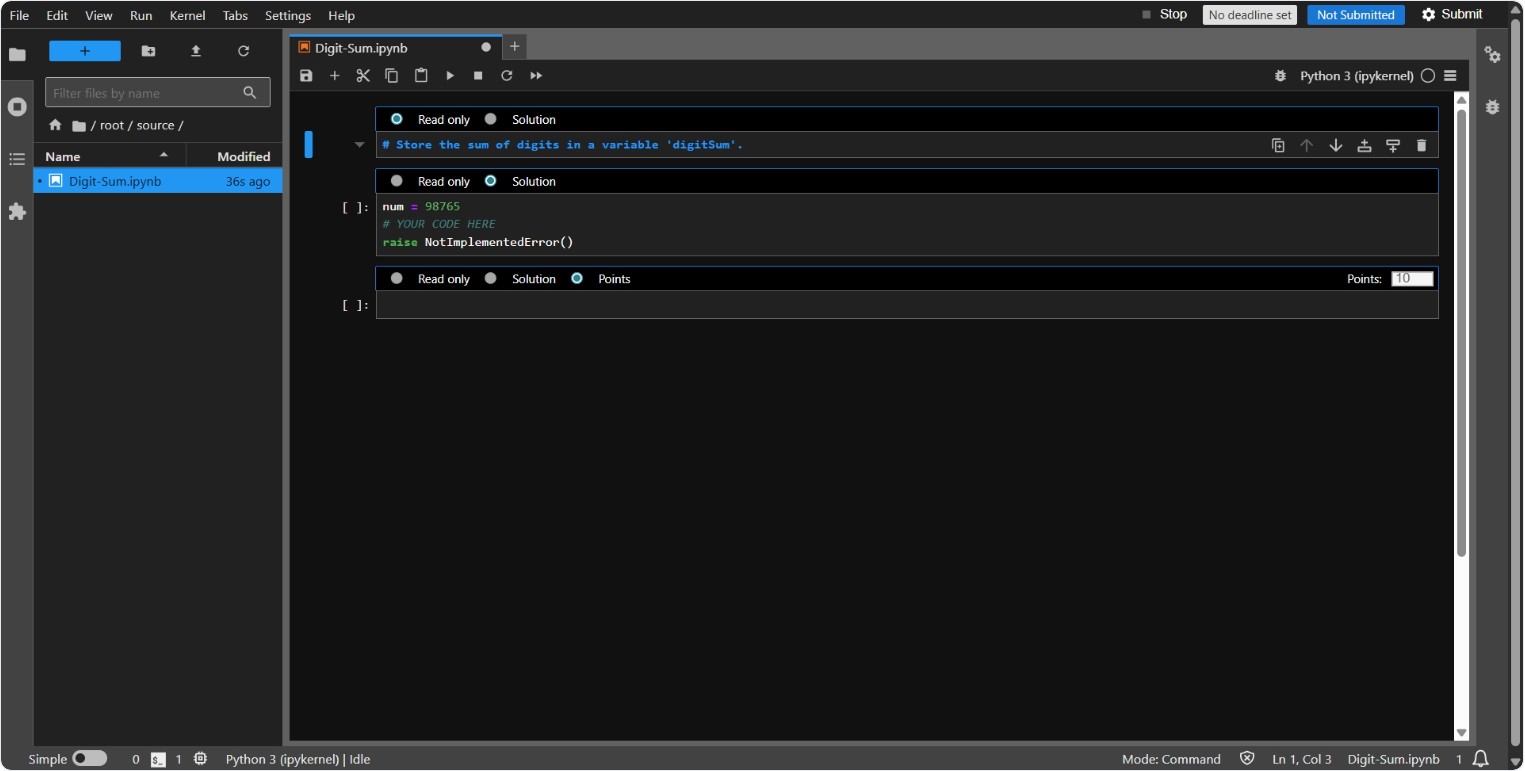Viewport: 1525px width, 771px height.
Task: Open the notebook trust shield icon
Action: tap(1247, 759)
